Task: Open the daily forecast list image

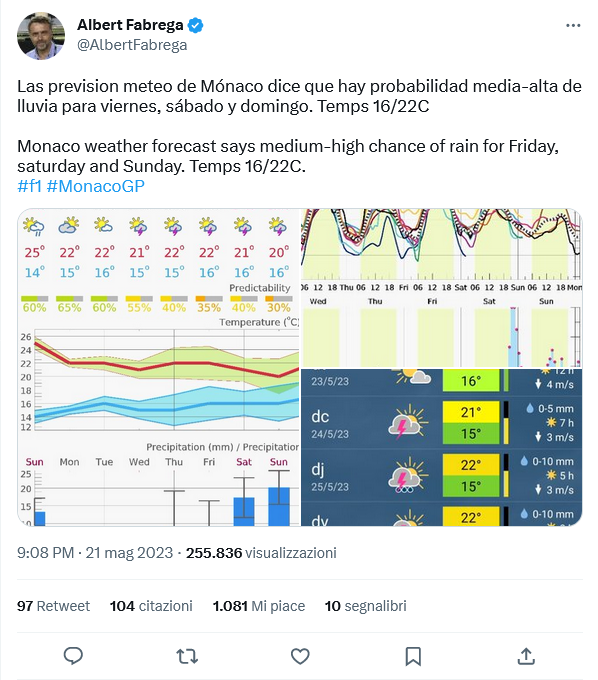Action: (x=441, y=448)
